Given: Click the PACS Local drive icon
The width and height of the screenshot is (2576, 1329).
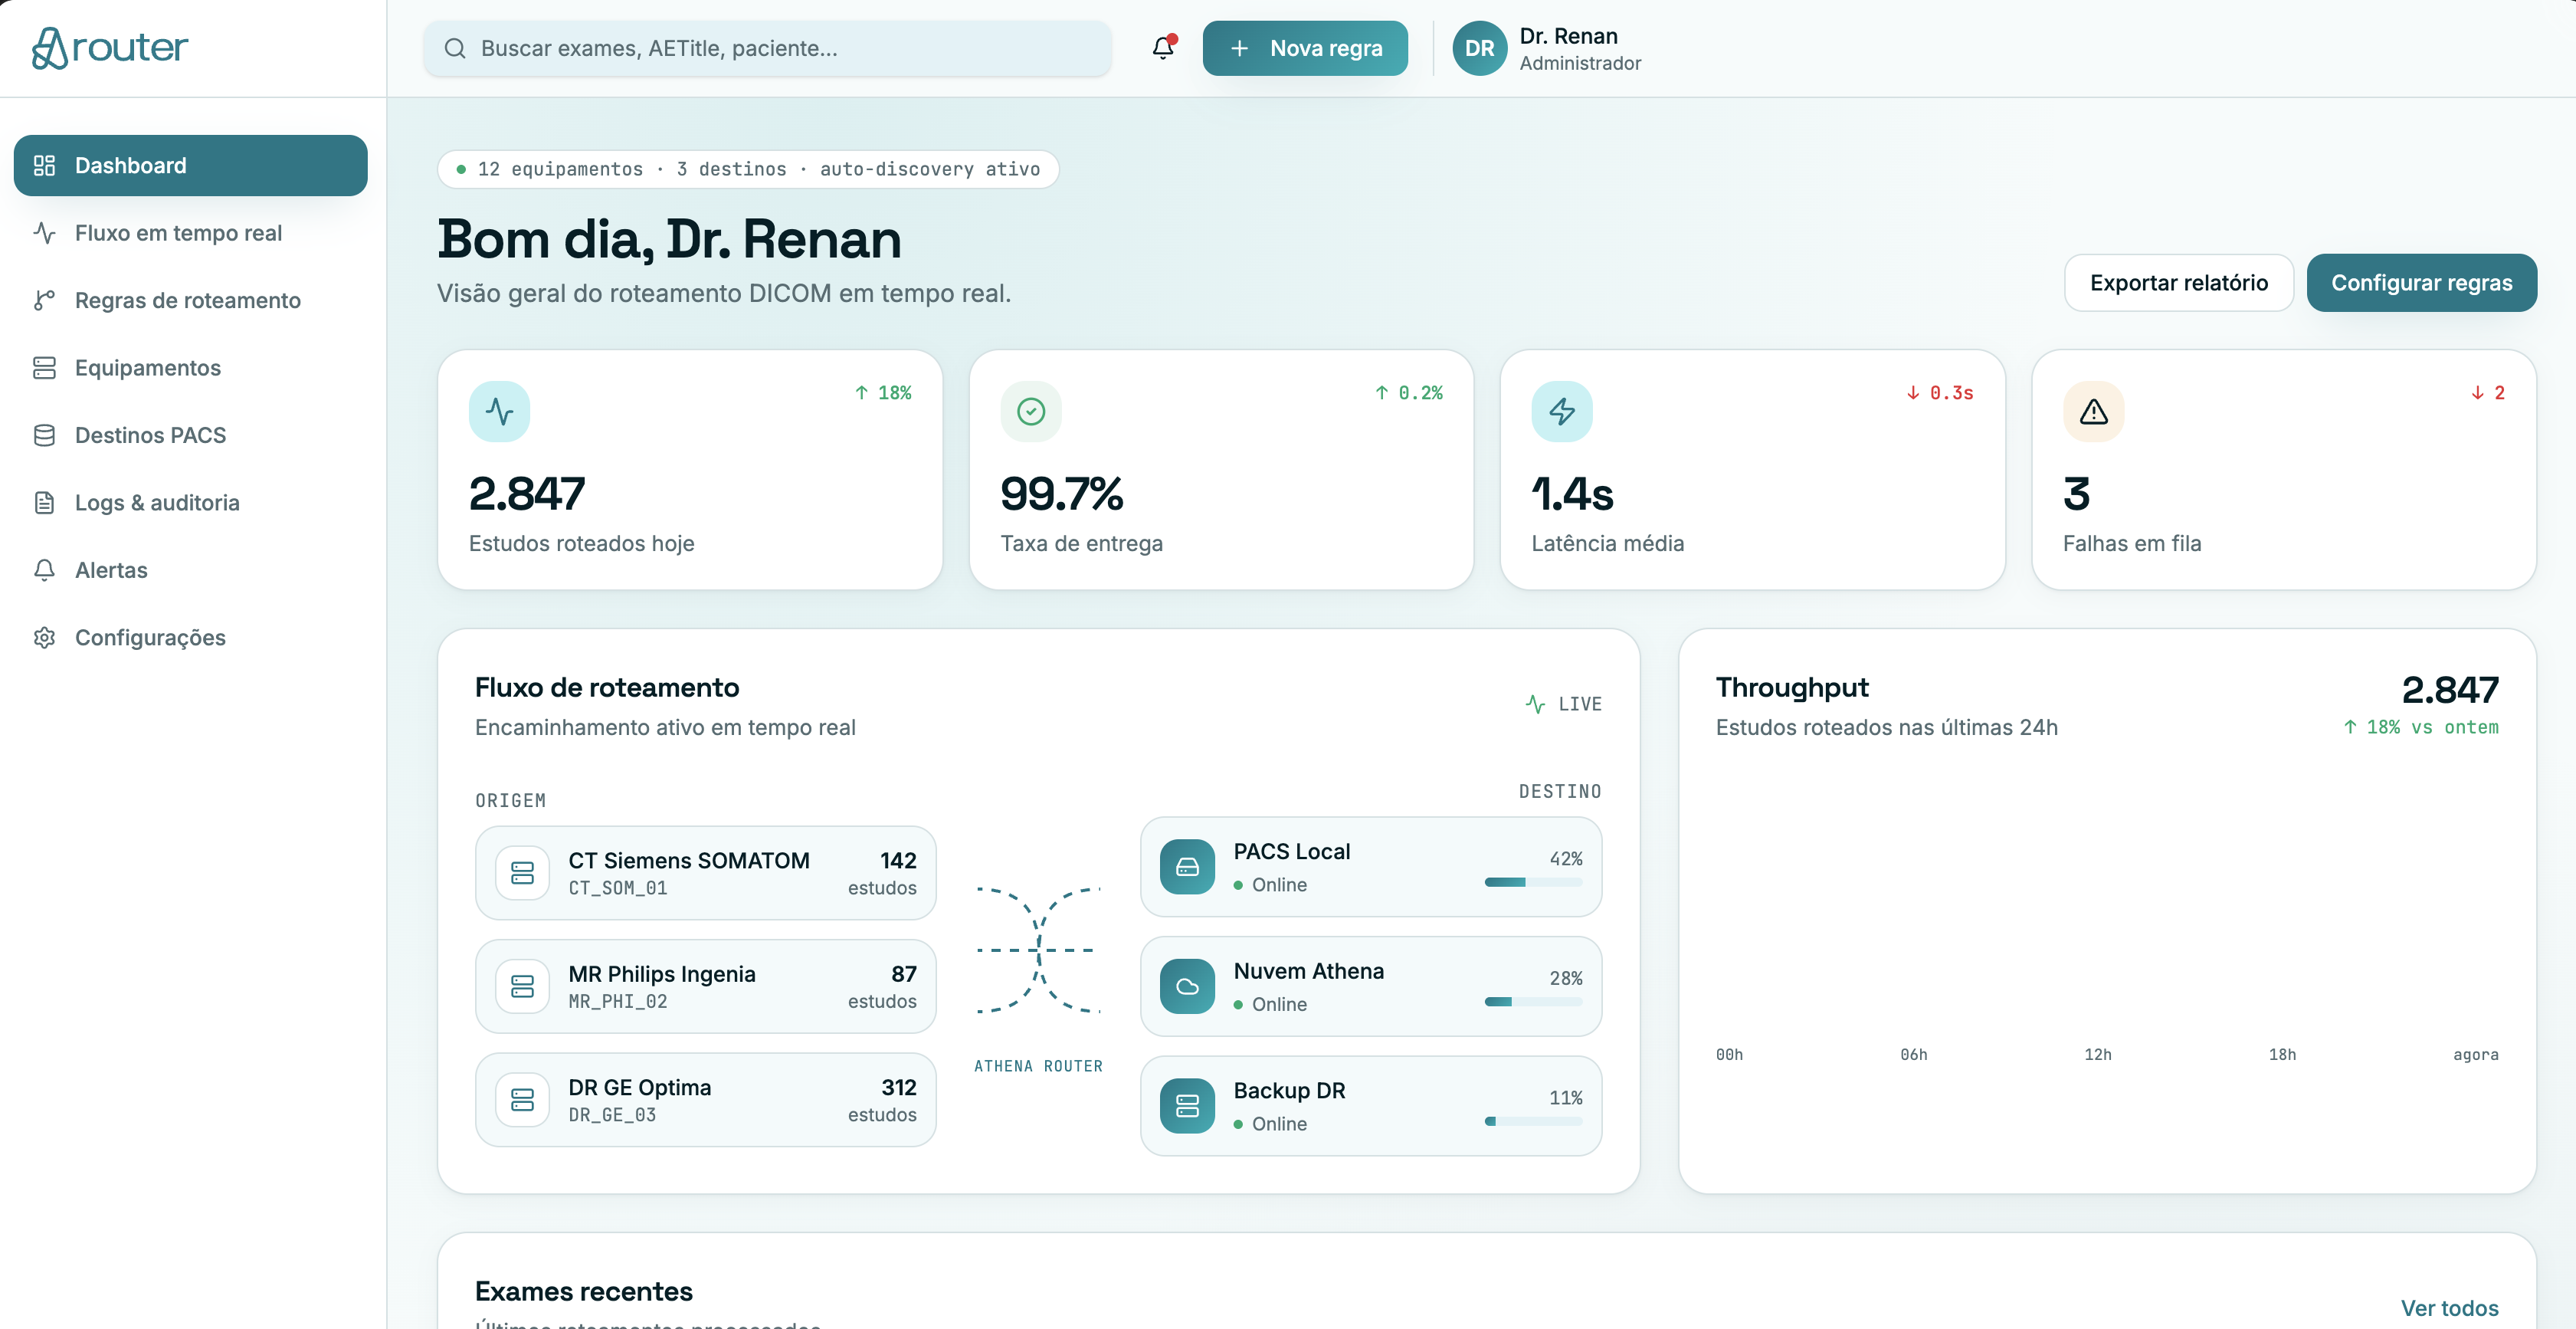Looking at the screenshot, I should (1187, 867).
